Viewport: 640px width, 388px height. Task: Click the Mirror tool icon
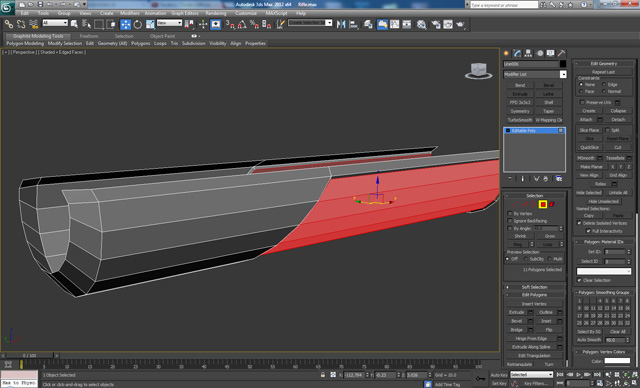341,24
